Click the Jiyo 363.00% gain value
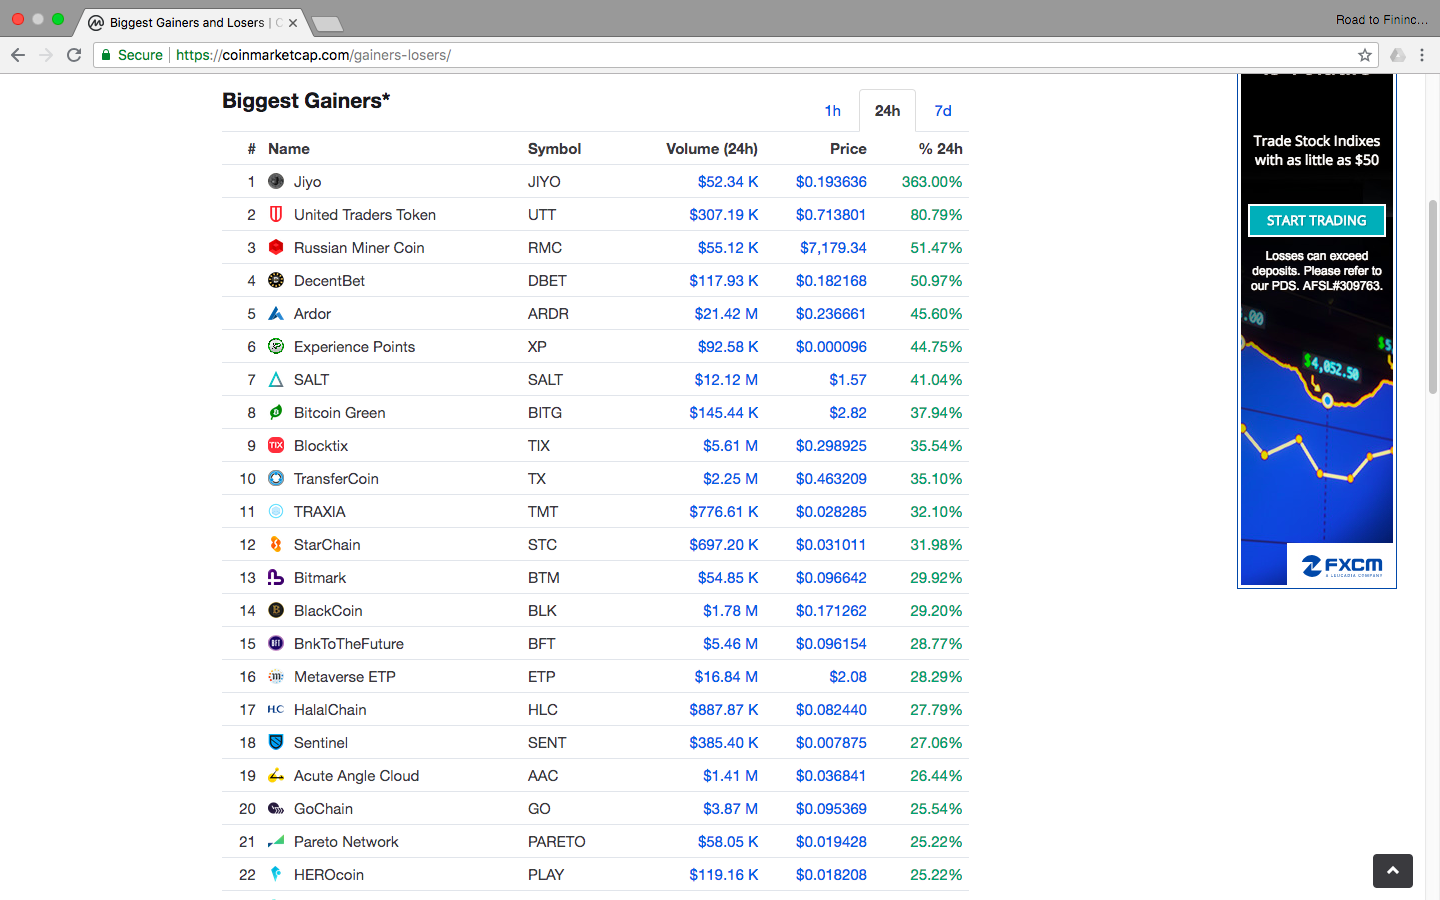This screenshot has height=900, width=1440. coord(932,182)
